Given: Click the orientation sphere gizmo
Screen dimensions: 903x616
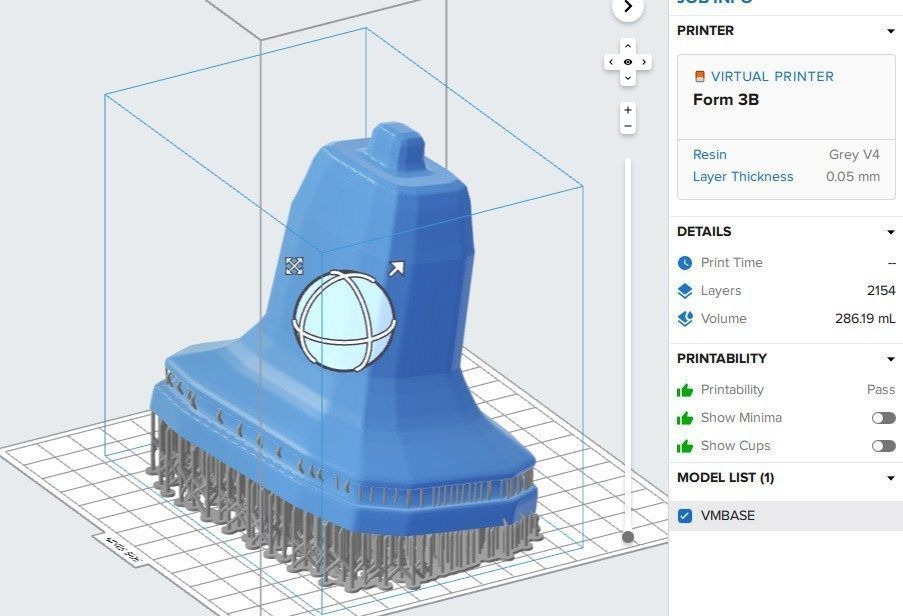Looking at the screenshot, I should point(344,321).
